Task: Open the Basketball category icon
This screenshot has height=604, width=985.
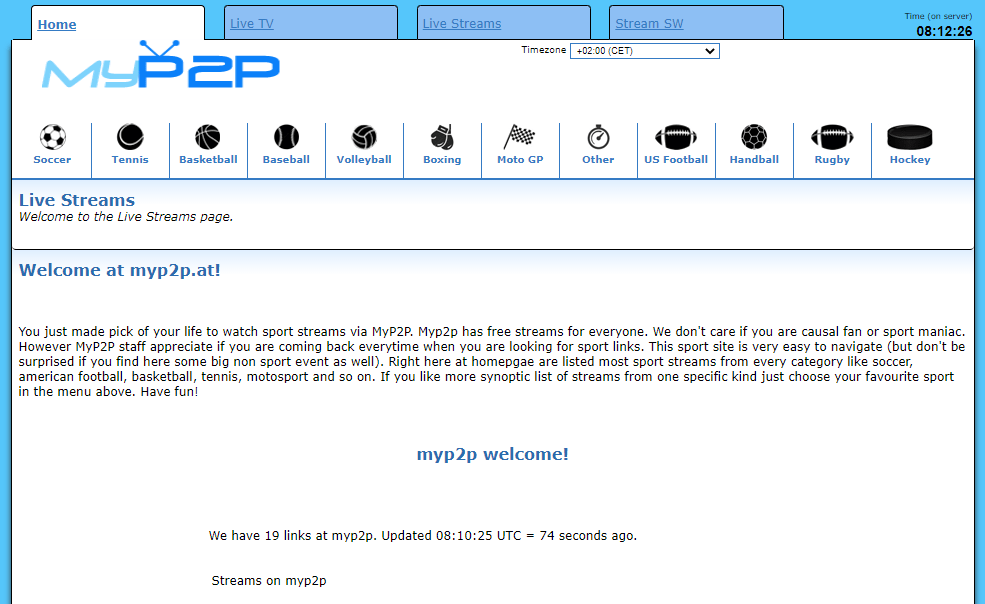Action: tap(208, 137)
